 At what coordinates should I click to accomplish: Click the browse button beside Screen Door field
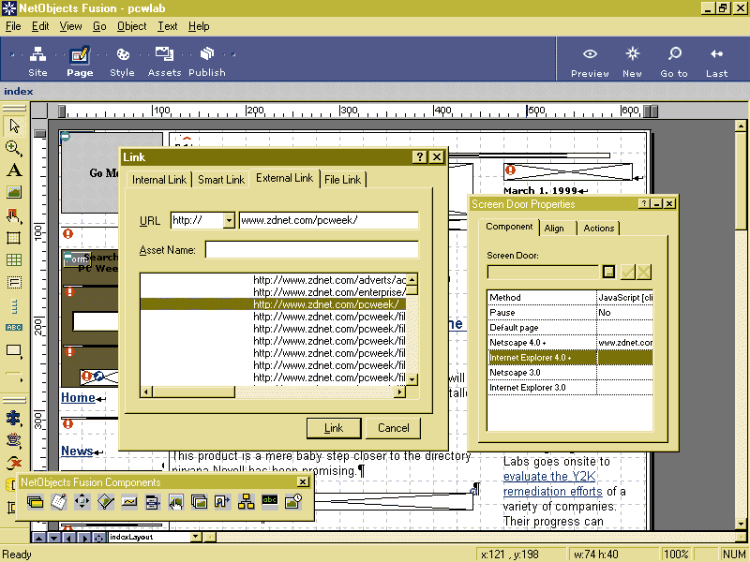608,272
